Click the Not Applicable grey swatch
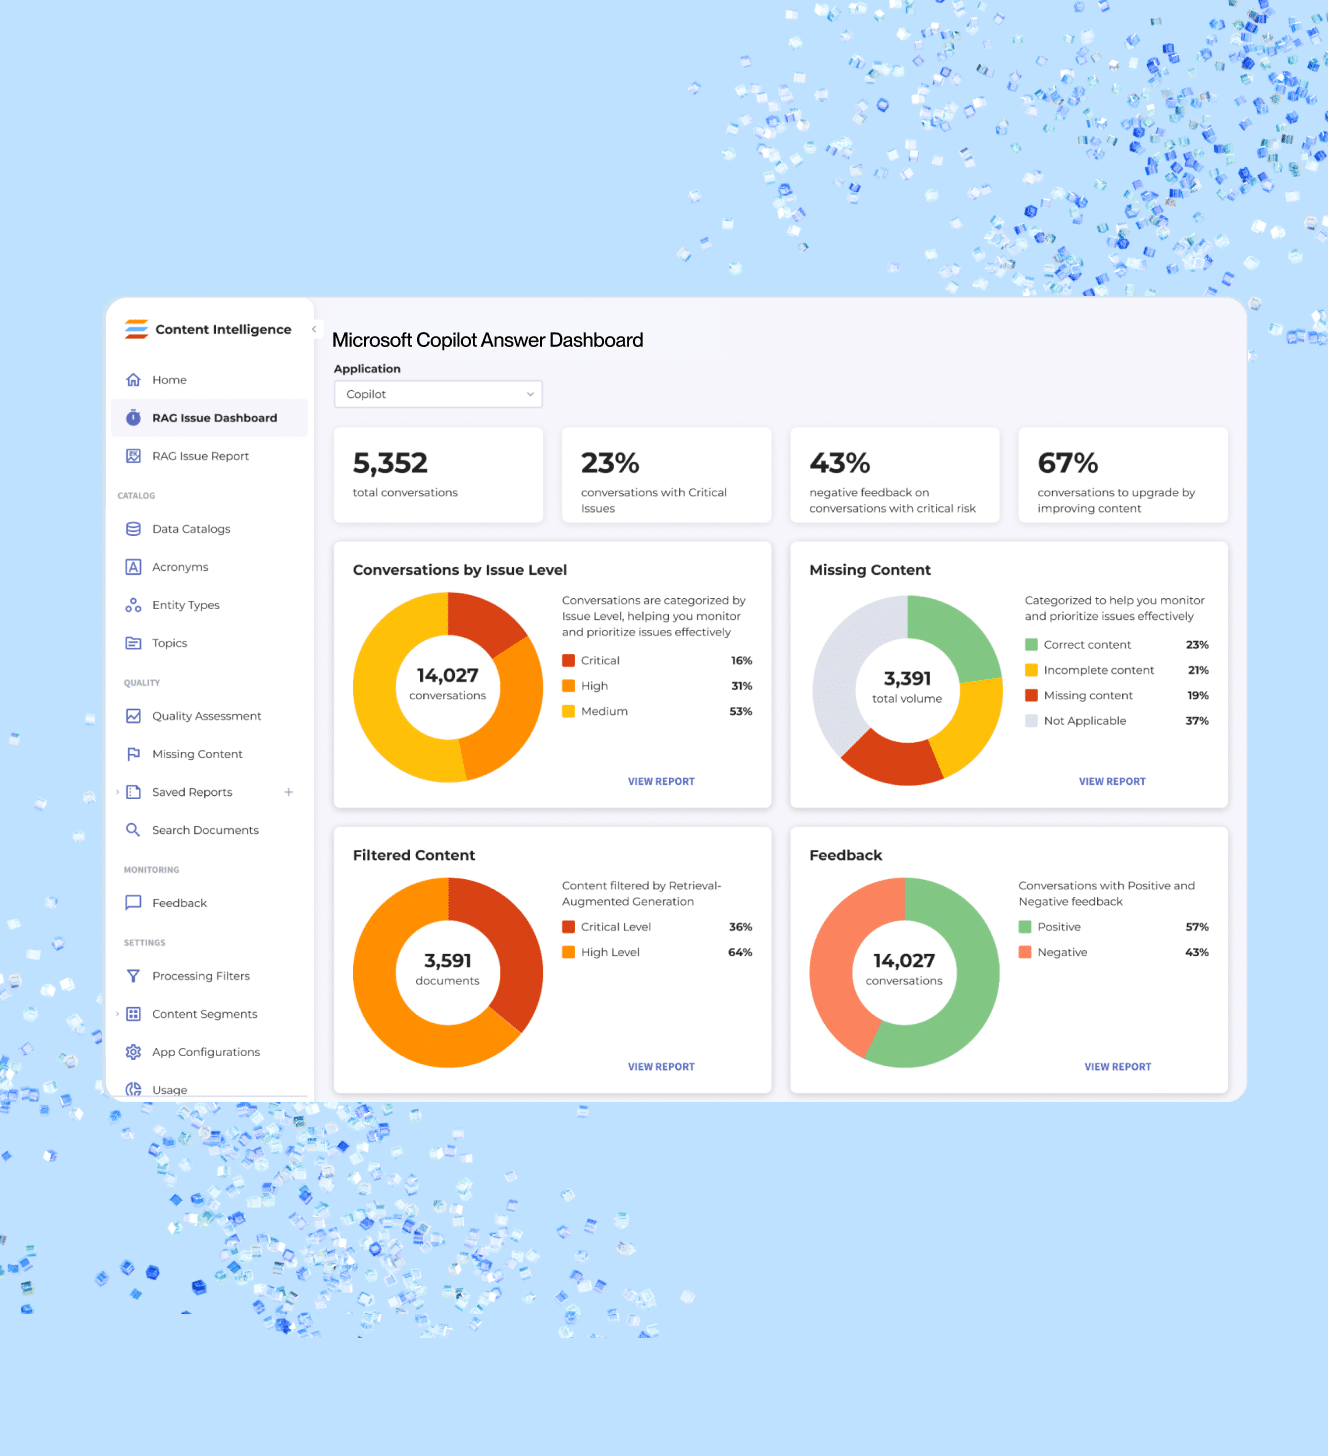 coord(1031,721)
